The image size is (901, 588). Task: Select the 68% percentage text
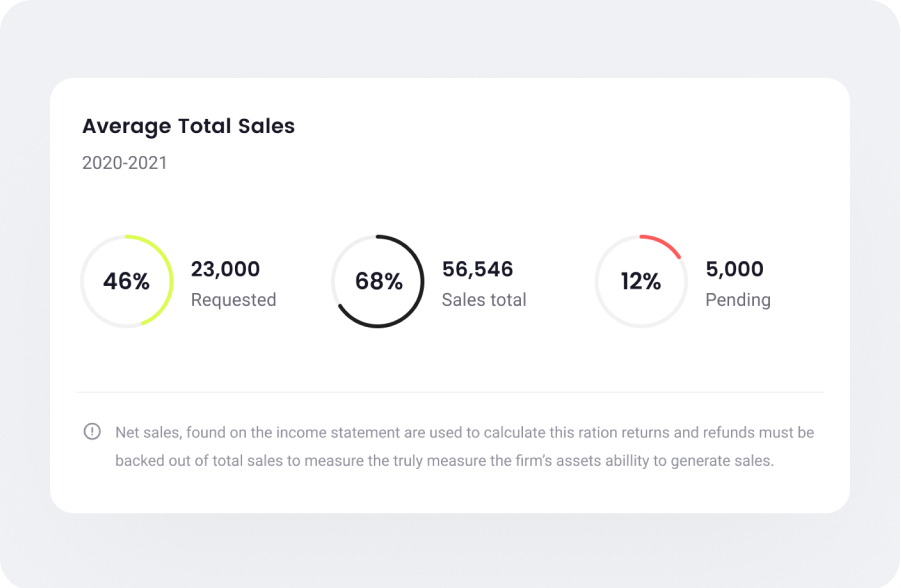tap(378, 282)
